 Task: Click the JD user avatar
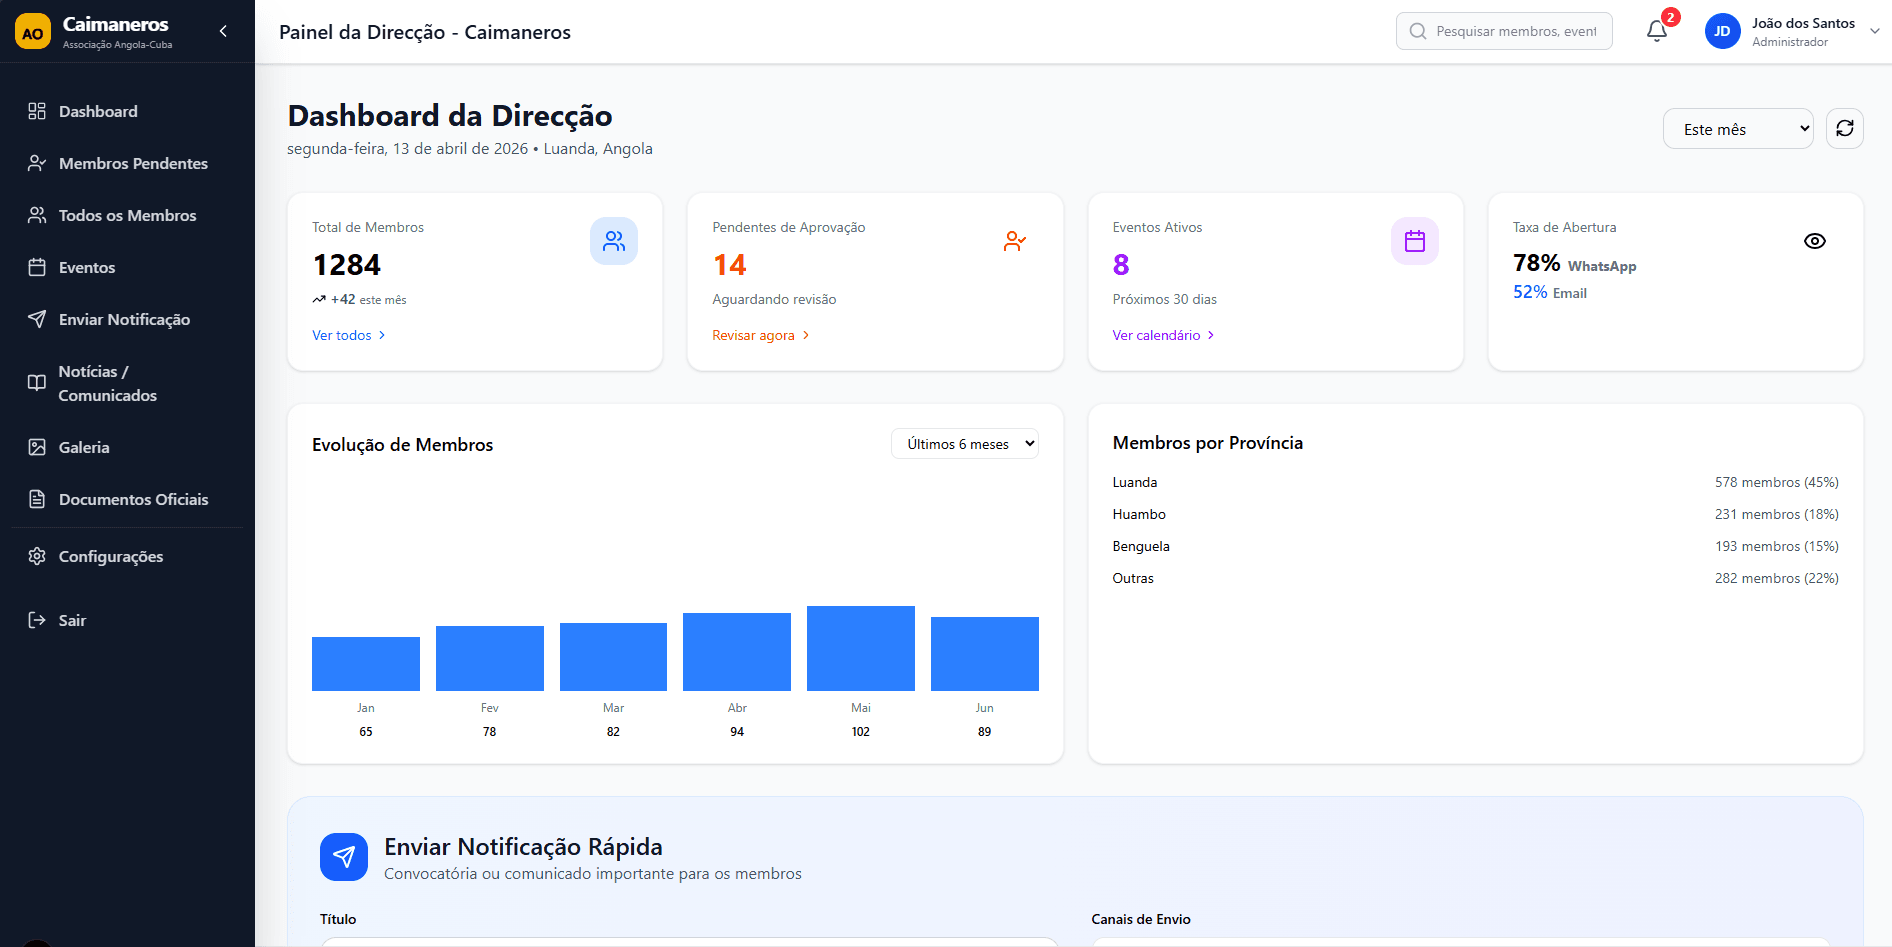[1722, 31]
